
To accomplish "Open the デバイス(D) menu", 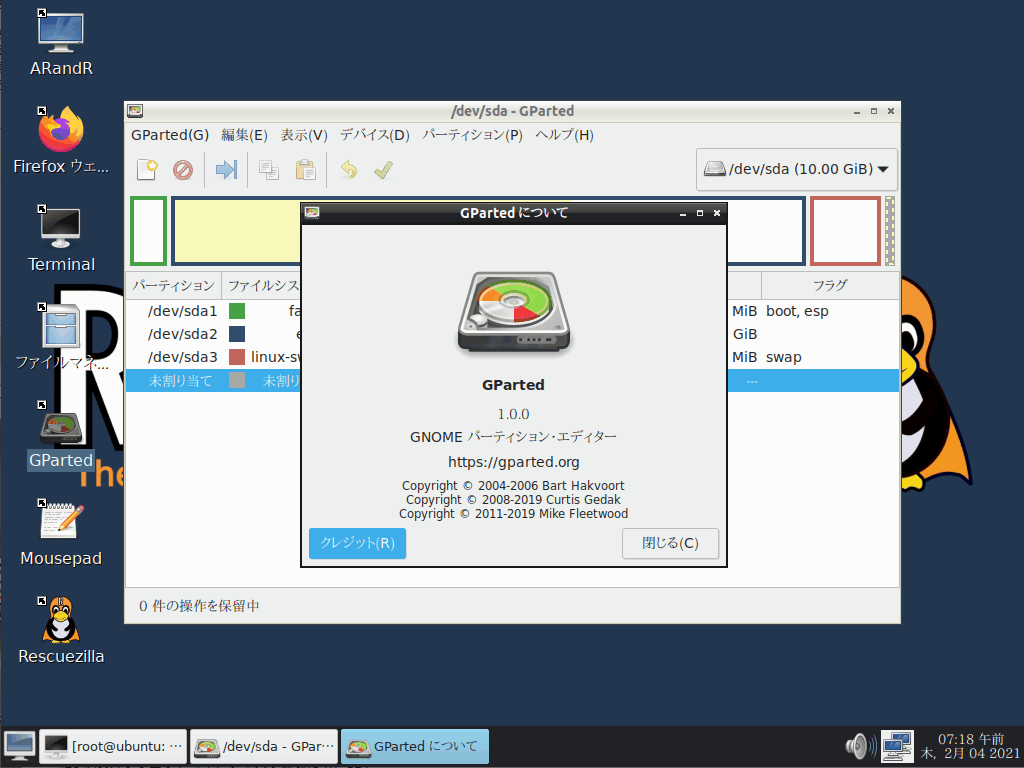I will (374, 135).
